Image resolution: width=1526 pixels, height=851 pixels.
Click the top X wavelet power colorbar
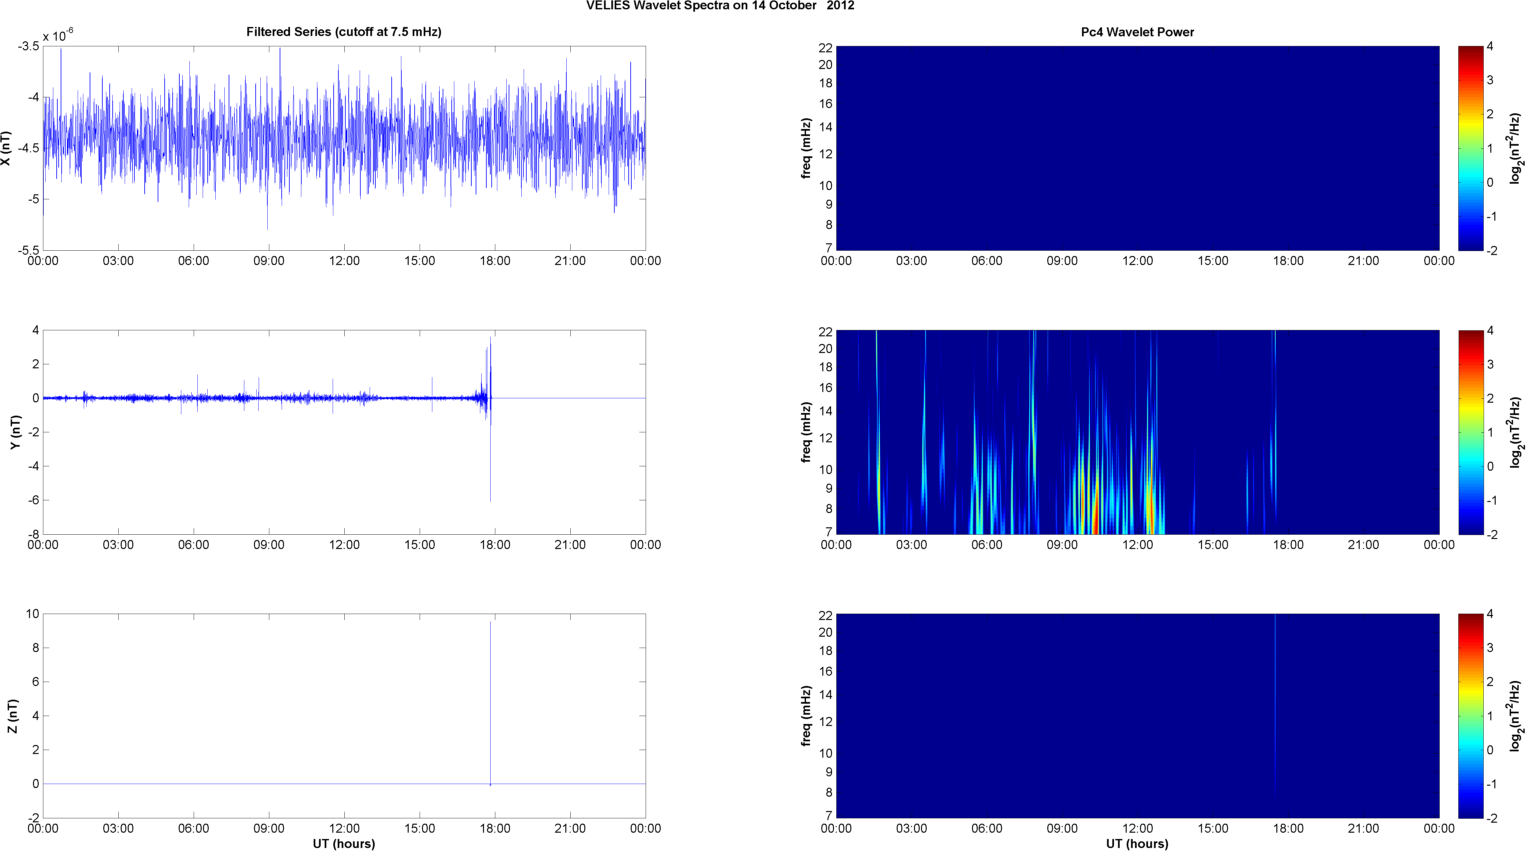1470,148
